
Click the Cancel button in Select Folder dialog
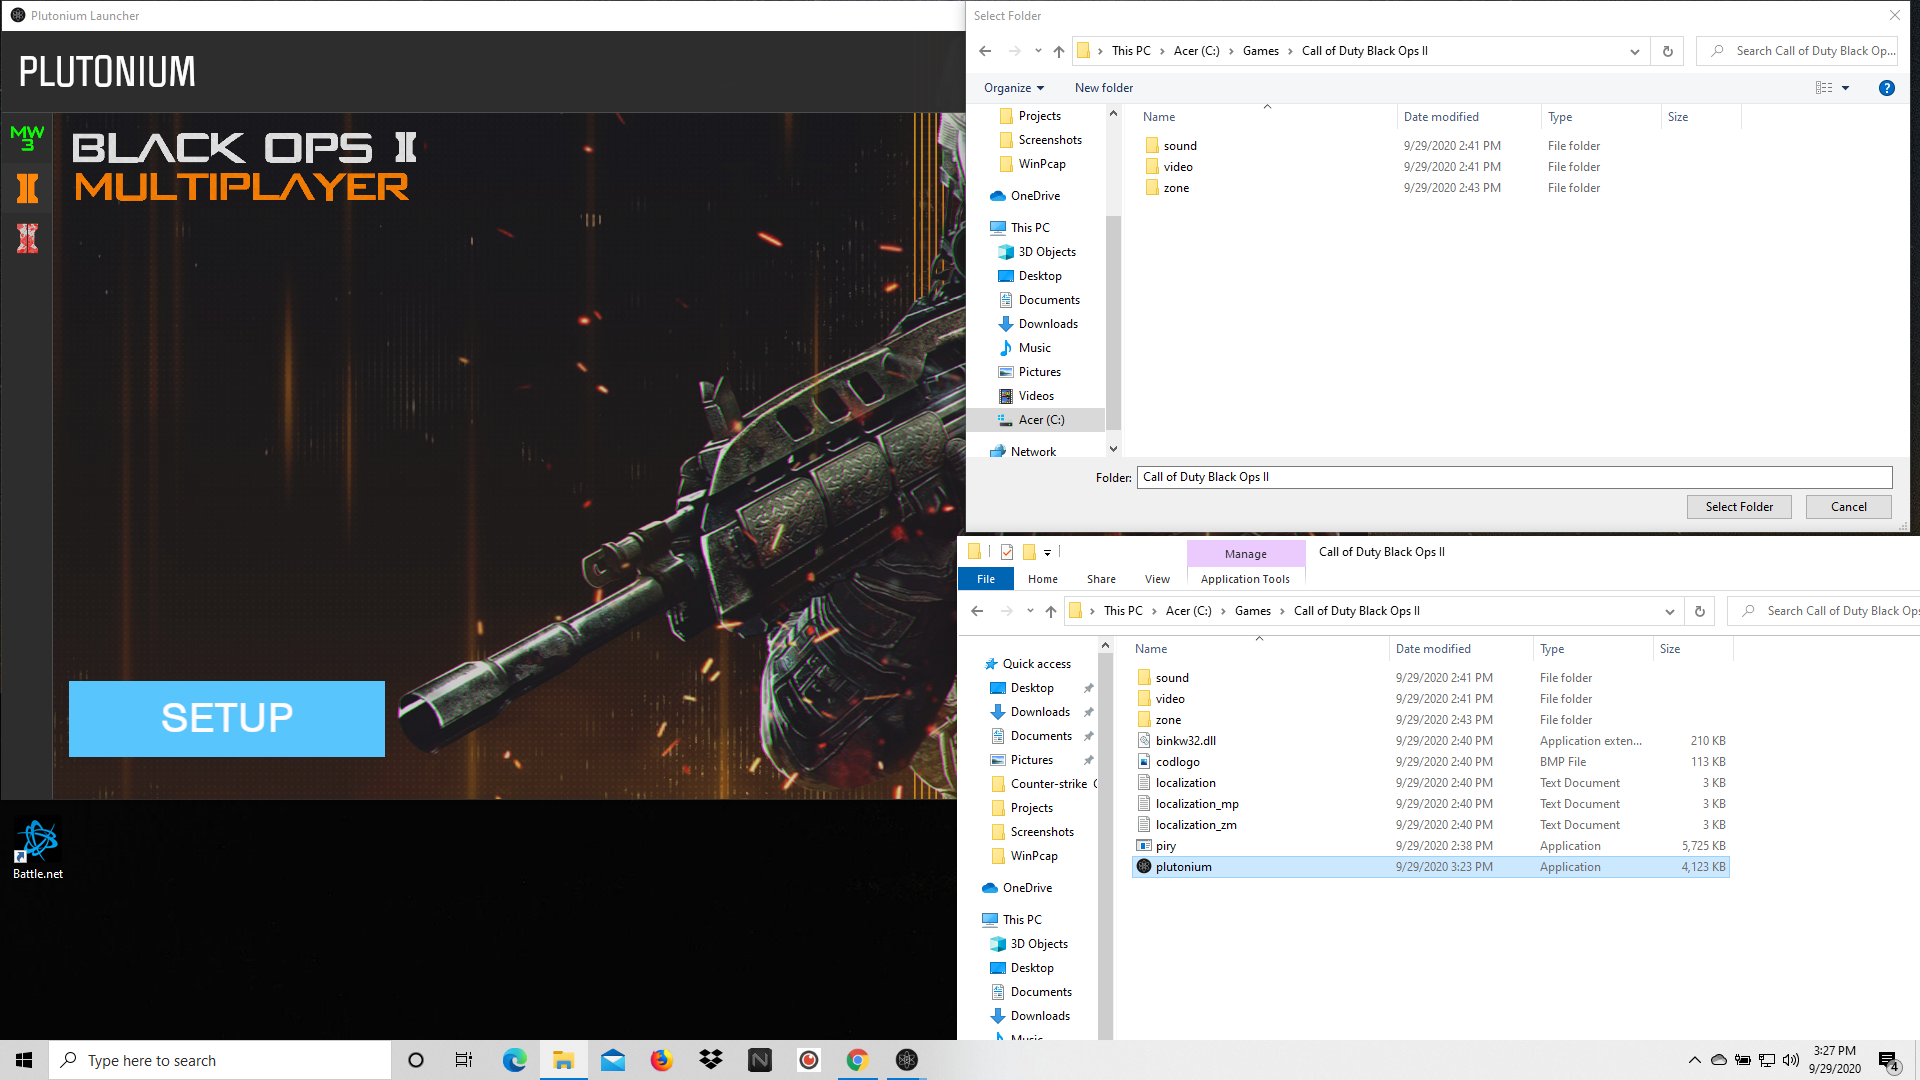coord(1849,506)
